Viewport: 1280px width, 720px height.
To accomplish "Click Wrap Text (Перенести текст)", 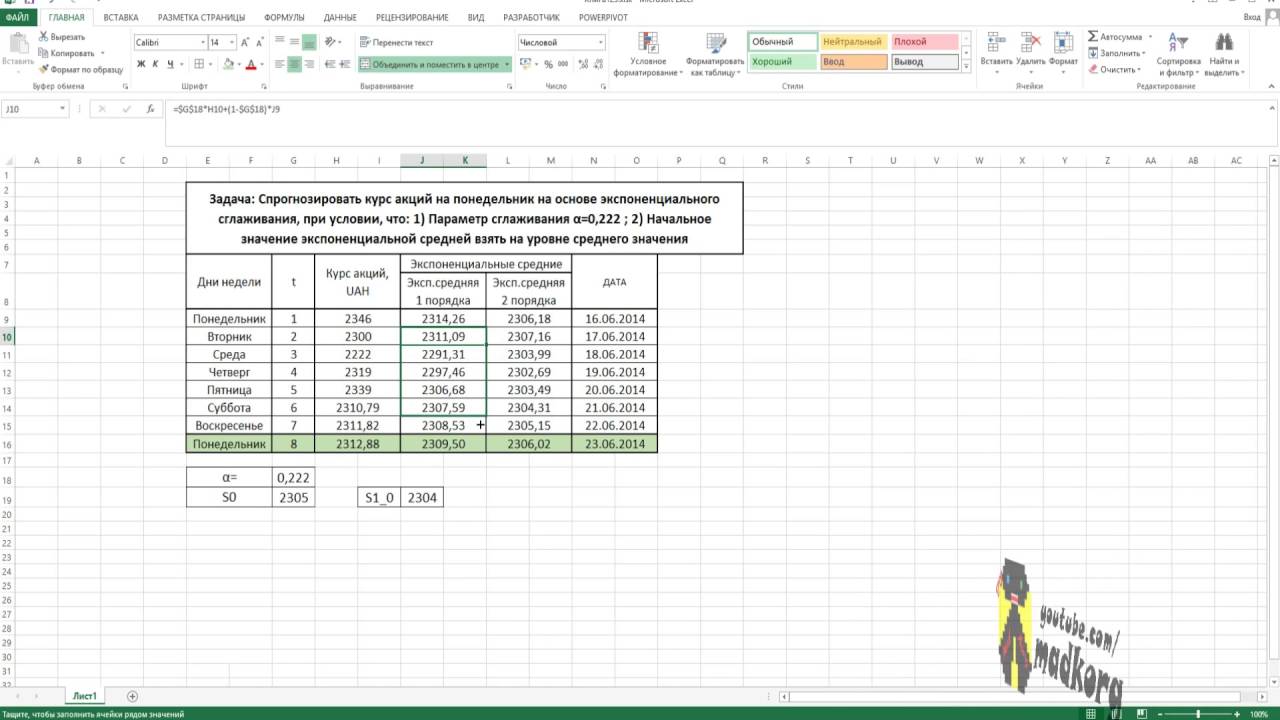I will (396, 42).
